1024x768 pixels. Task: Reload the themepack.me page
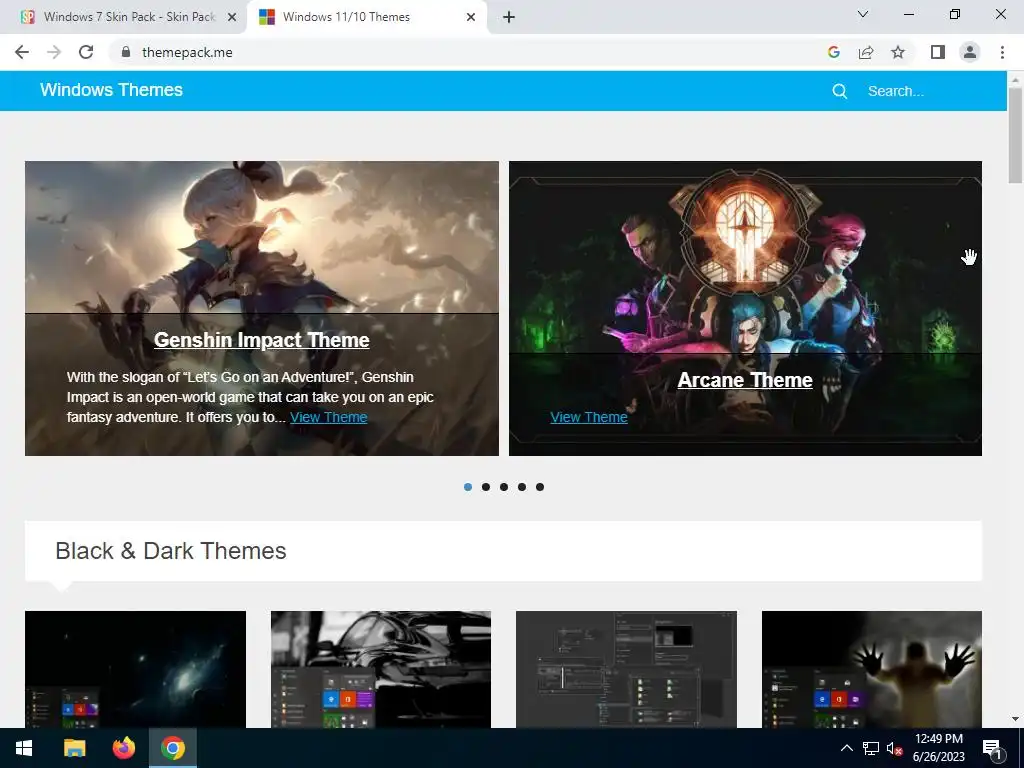[86, 52]
